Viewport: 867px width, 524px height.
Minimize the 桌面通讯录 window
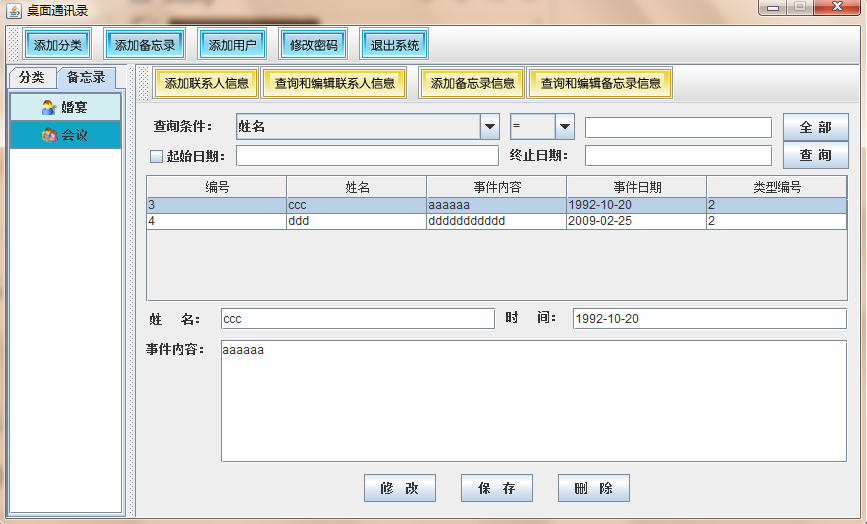pos(773,8)
